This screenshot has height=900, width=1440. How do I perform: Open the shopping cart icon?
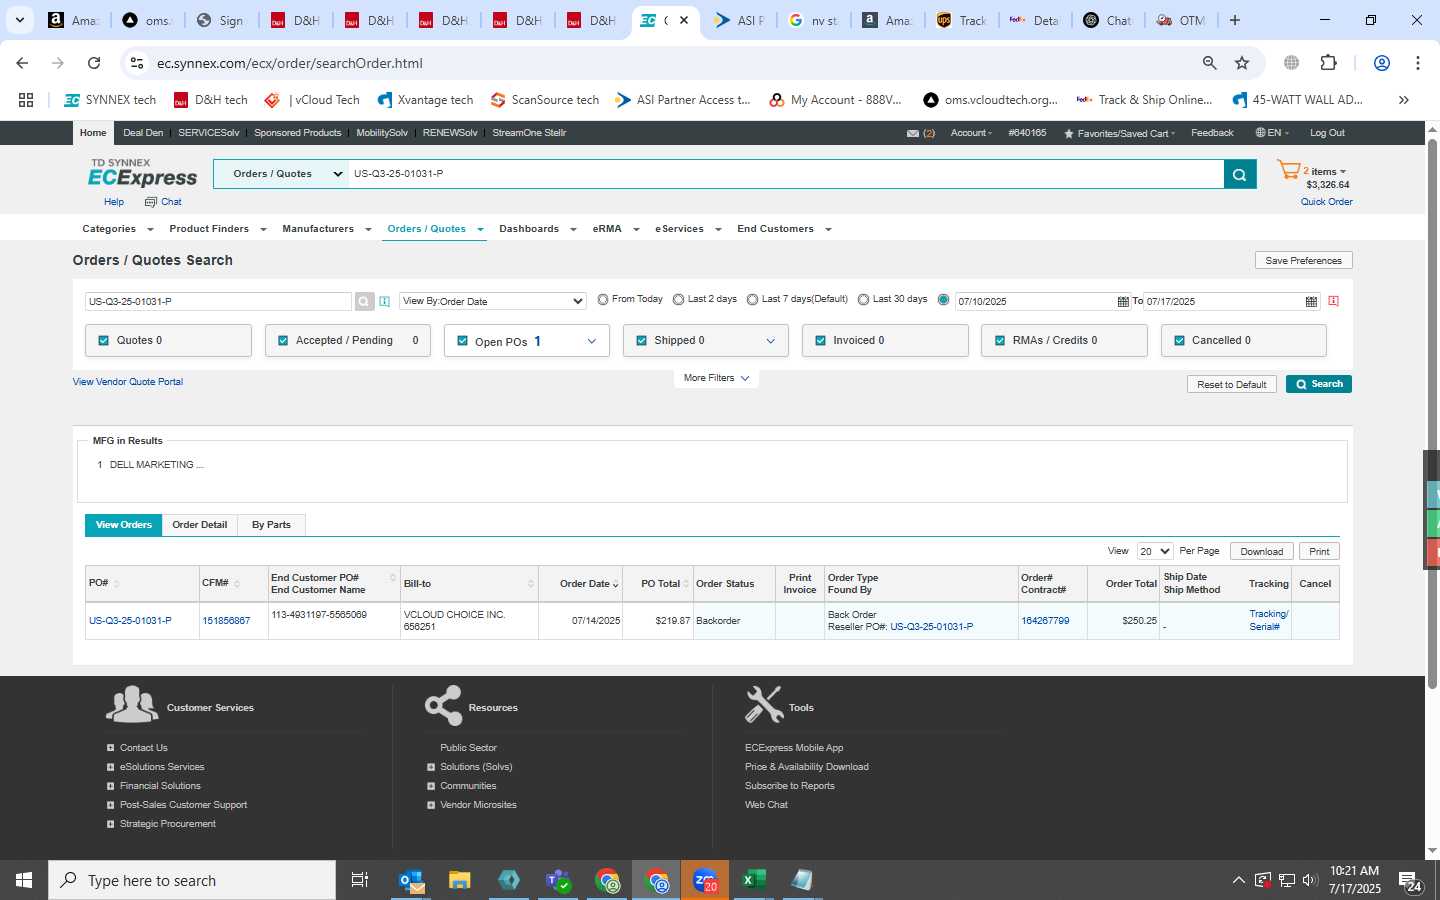click(x=1289, y=171)
